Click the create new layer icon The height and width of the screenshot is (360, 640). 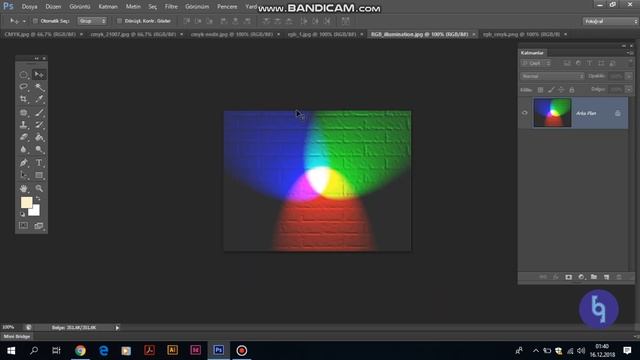click(607, 277)
